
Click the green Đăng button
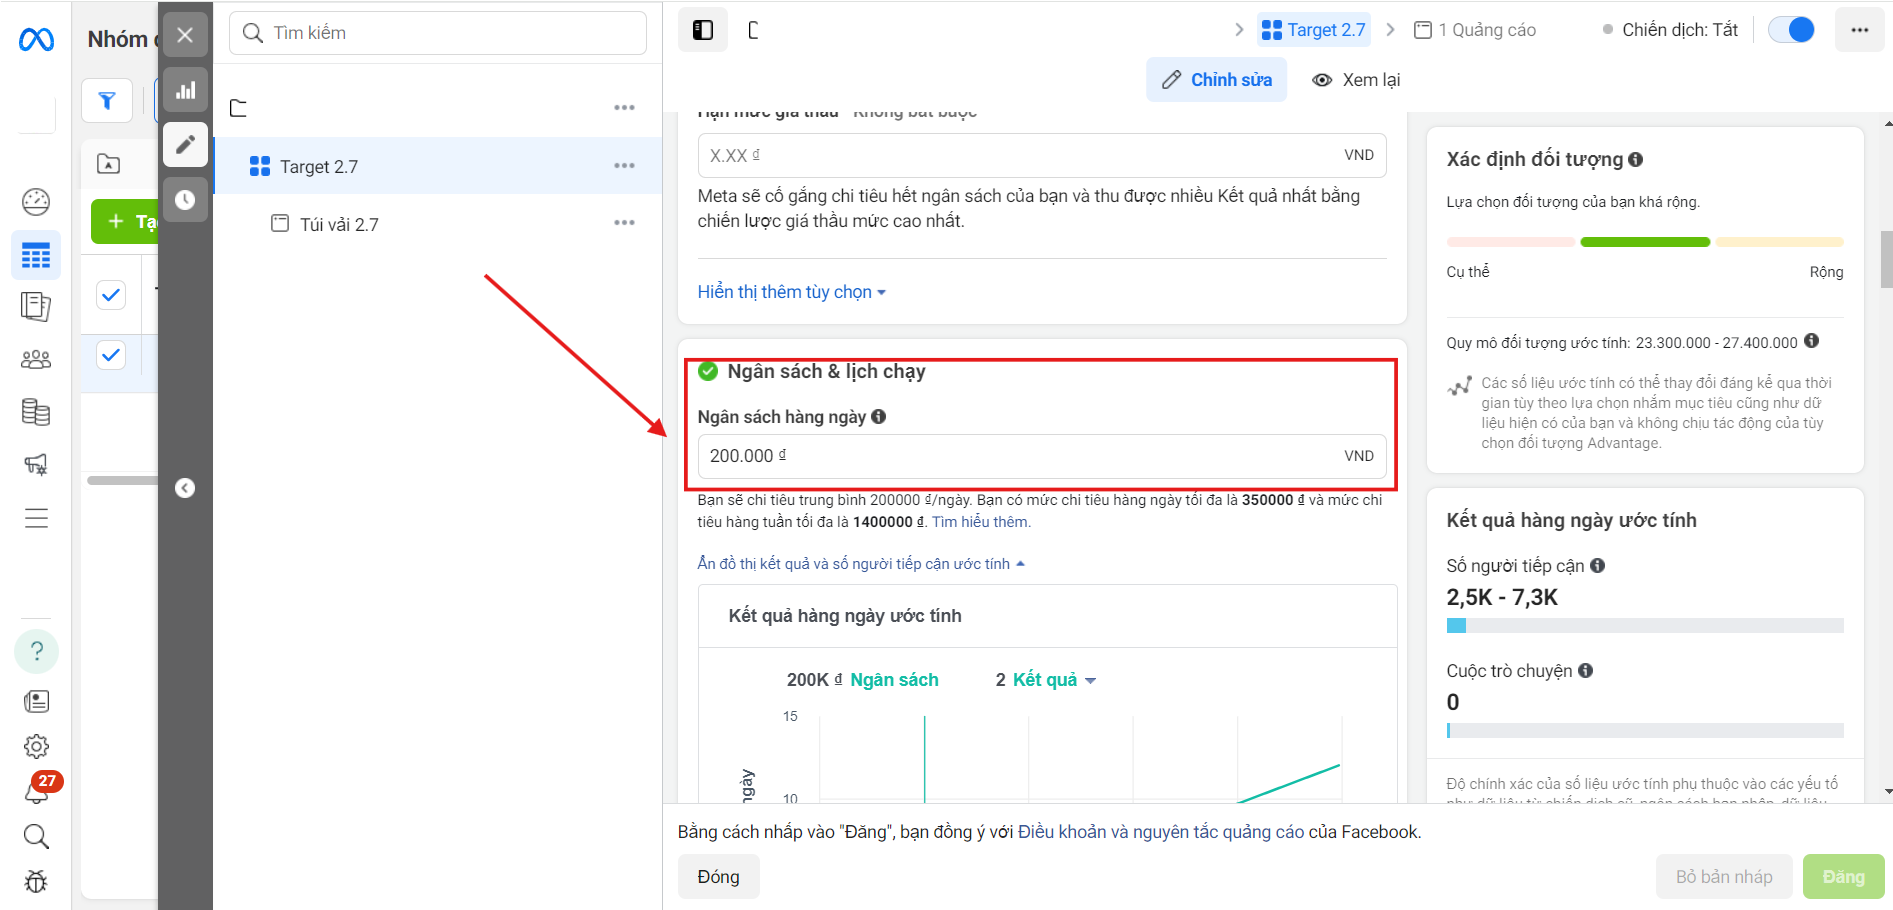tap(1843, 877)
